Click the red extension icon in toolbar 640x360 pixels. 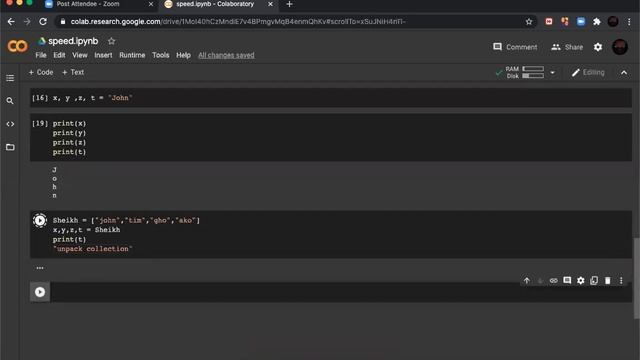tap(549, 22)
